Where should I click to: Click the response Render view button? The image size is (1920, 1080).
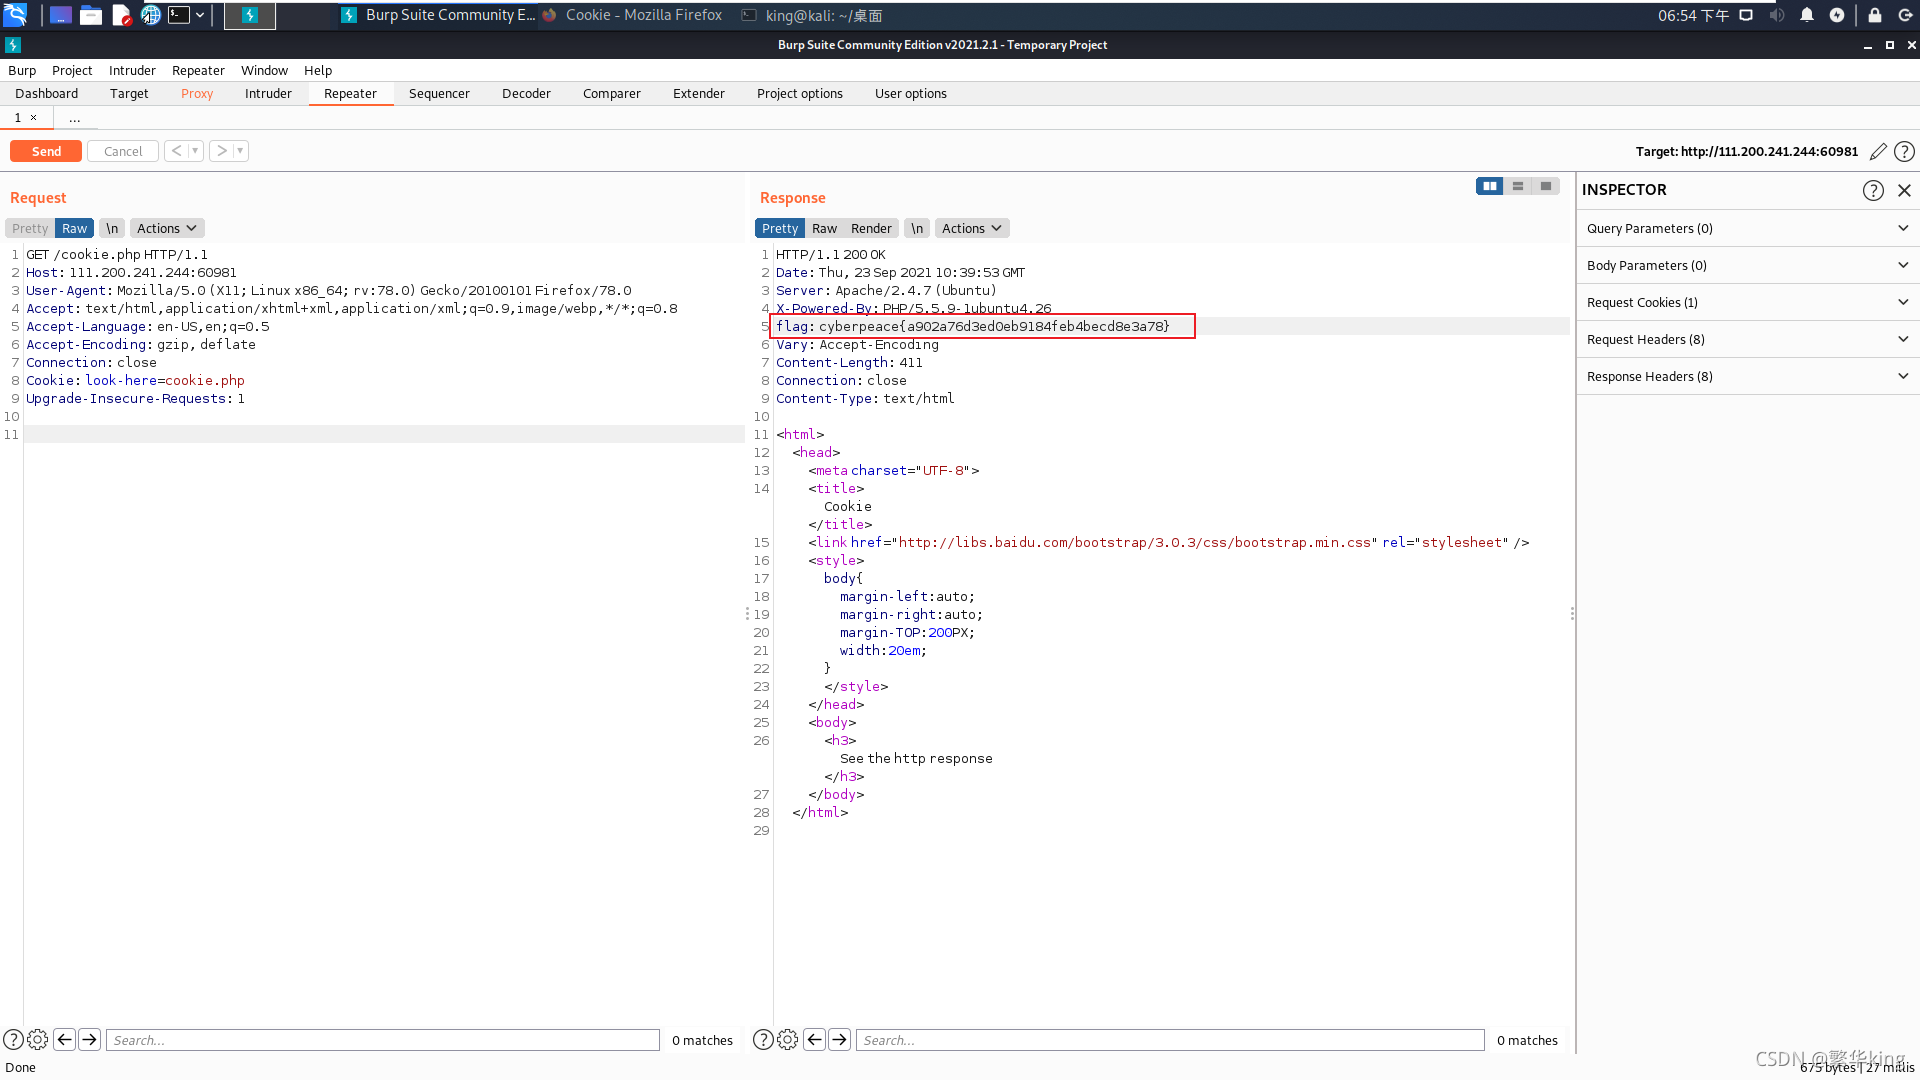[871, 228]
